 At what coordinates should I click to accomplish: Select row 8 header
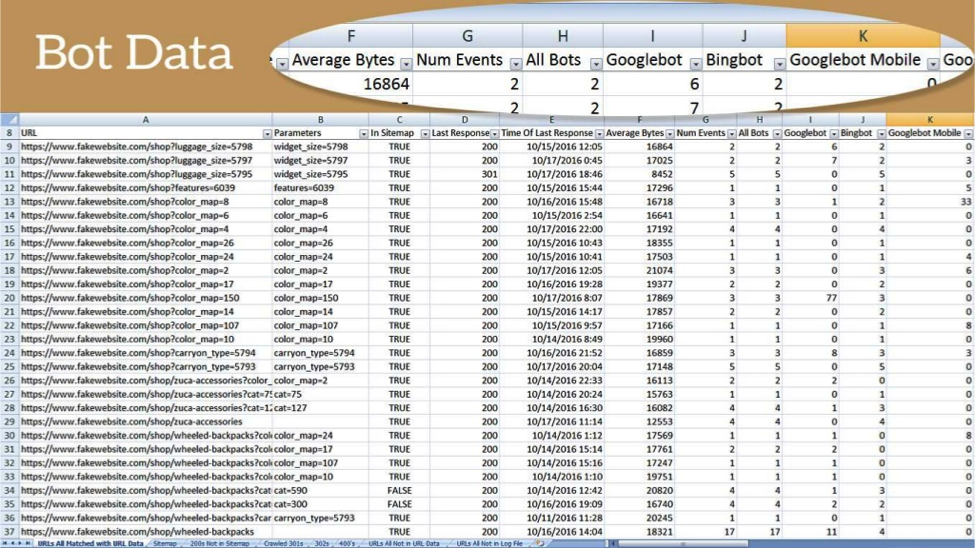coord(9,133)
